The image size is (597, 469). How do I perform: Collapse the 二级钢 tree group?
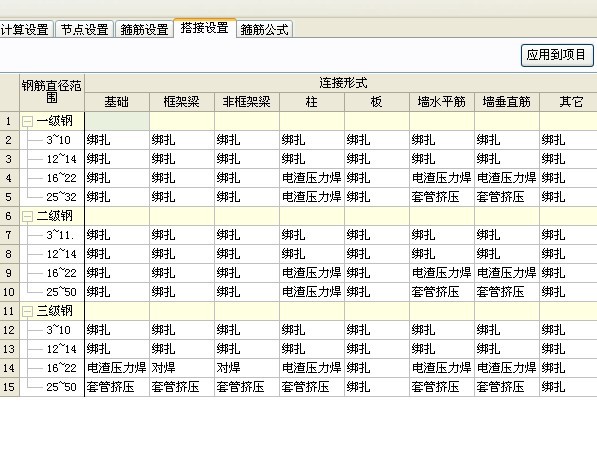27,217
